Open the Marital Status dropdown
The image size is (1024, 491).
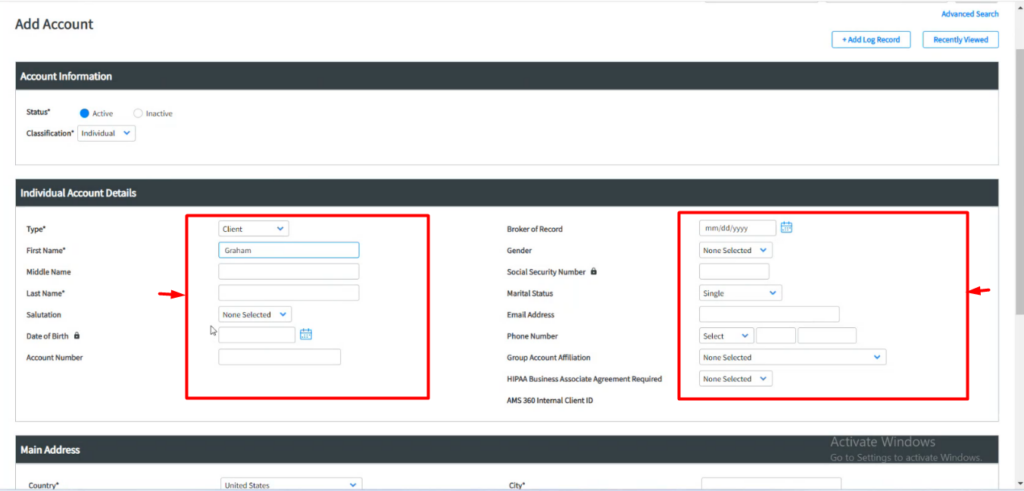coord(740,293)
